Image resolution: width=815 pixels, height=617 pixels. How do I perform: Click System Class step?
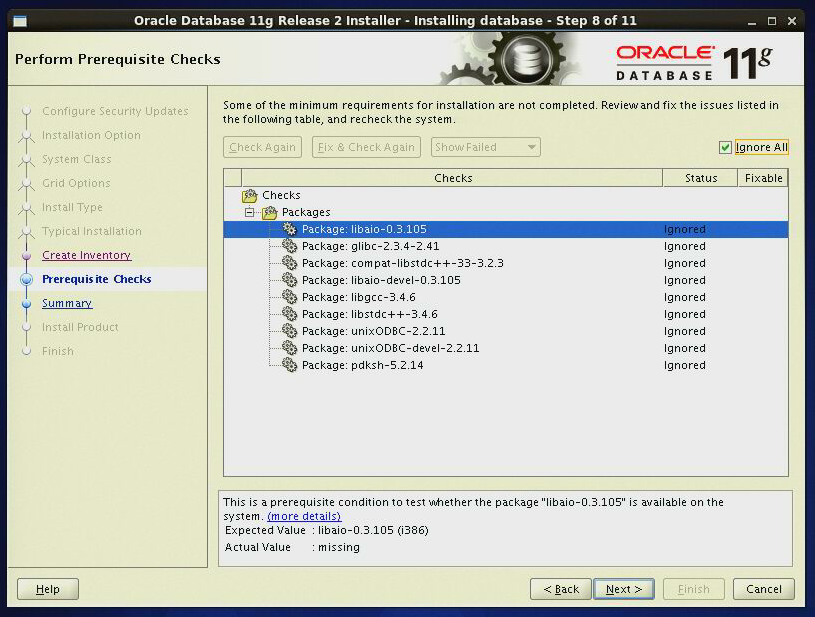(x=76, y=159)
